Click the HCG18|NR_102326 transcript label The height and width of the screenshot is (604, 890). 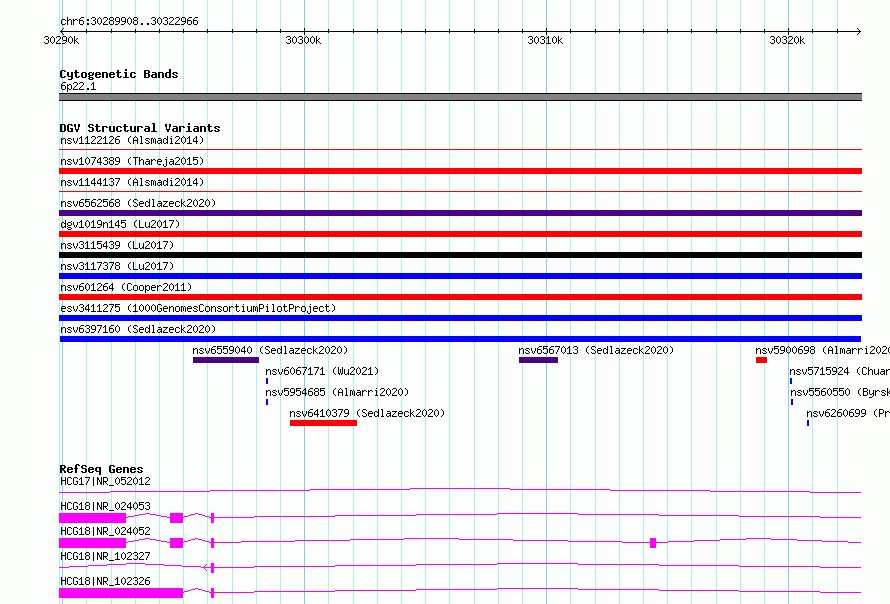point(105,581)
